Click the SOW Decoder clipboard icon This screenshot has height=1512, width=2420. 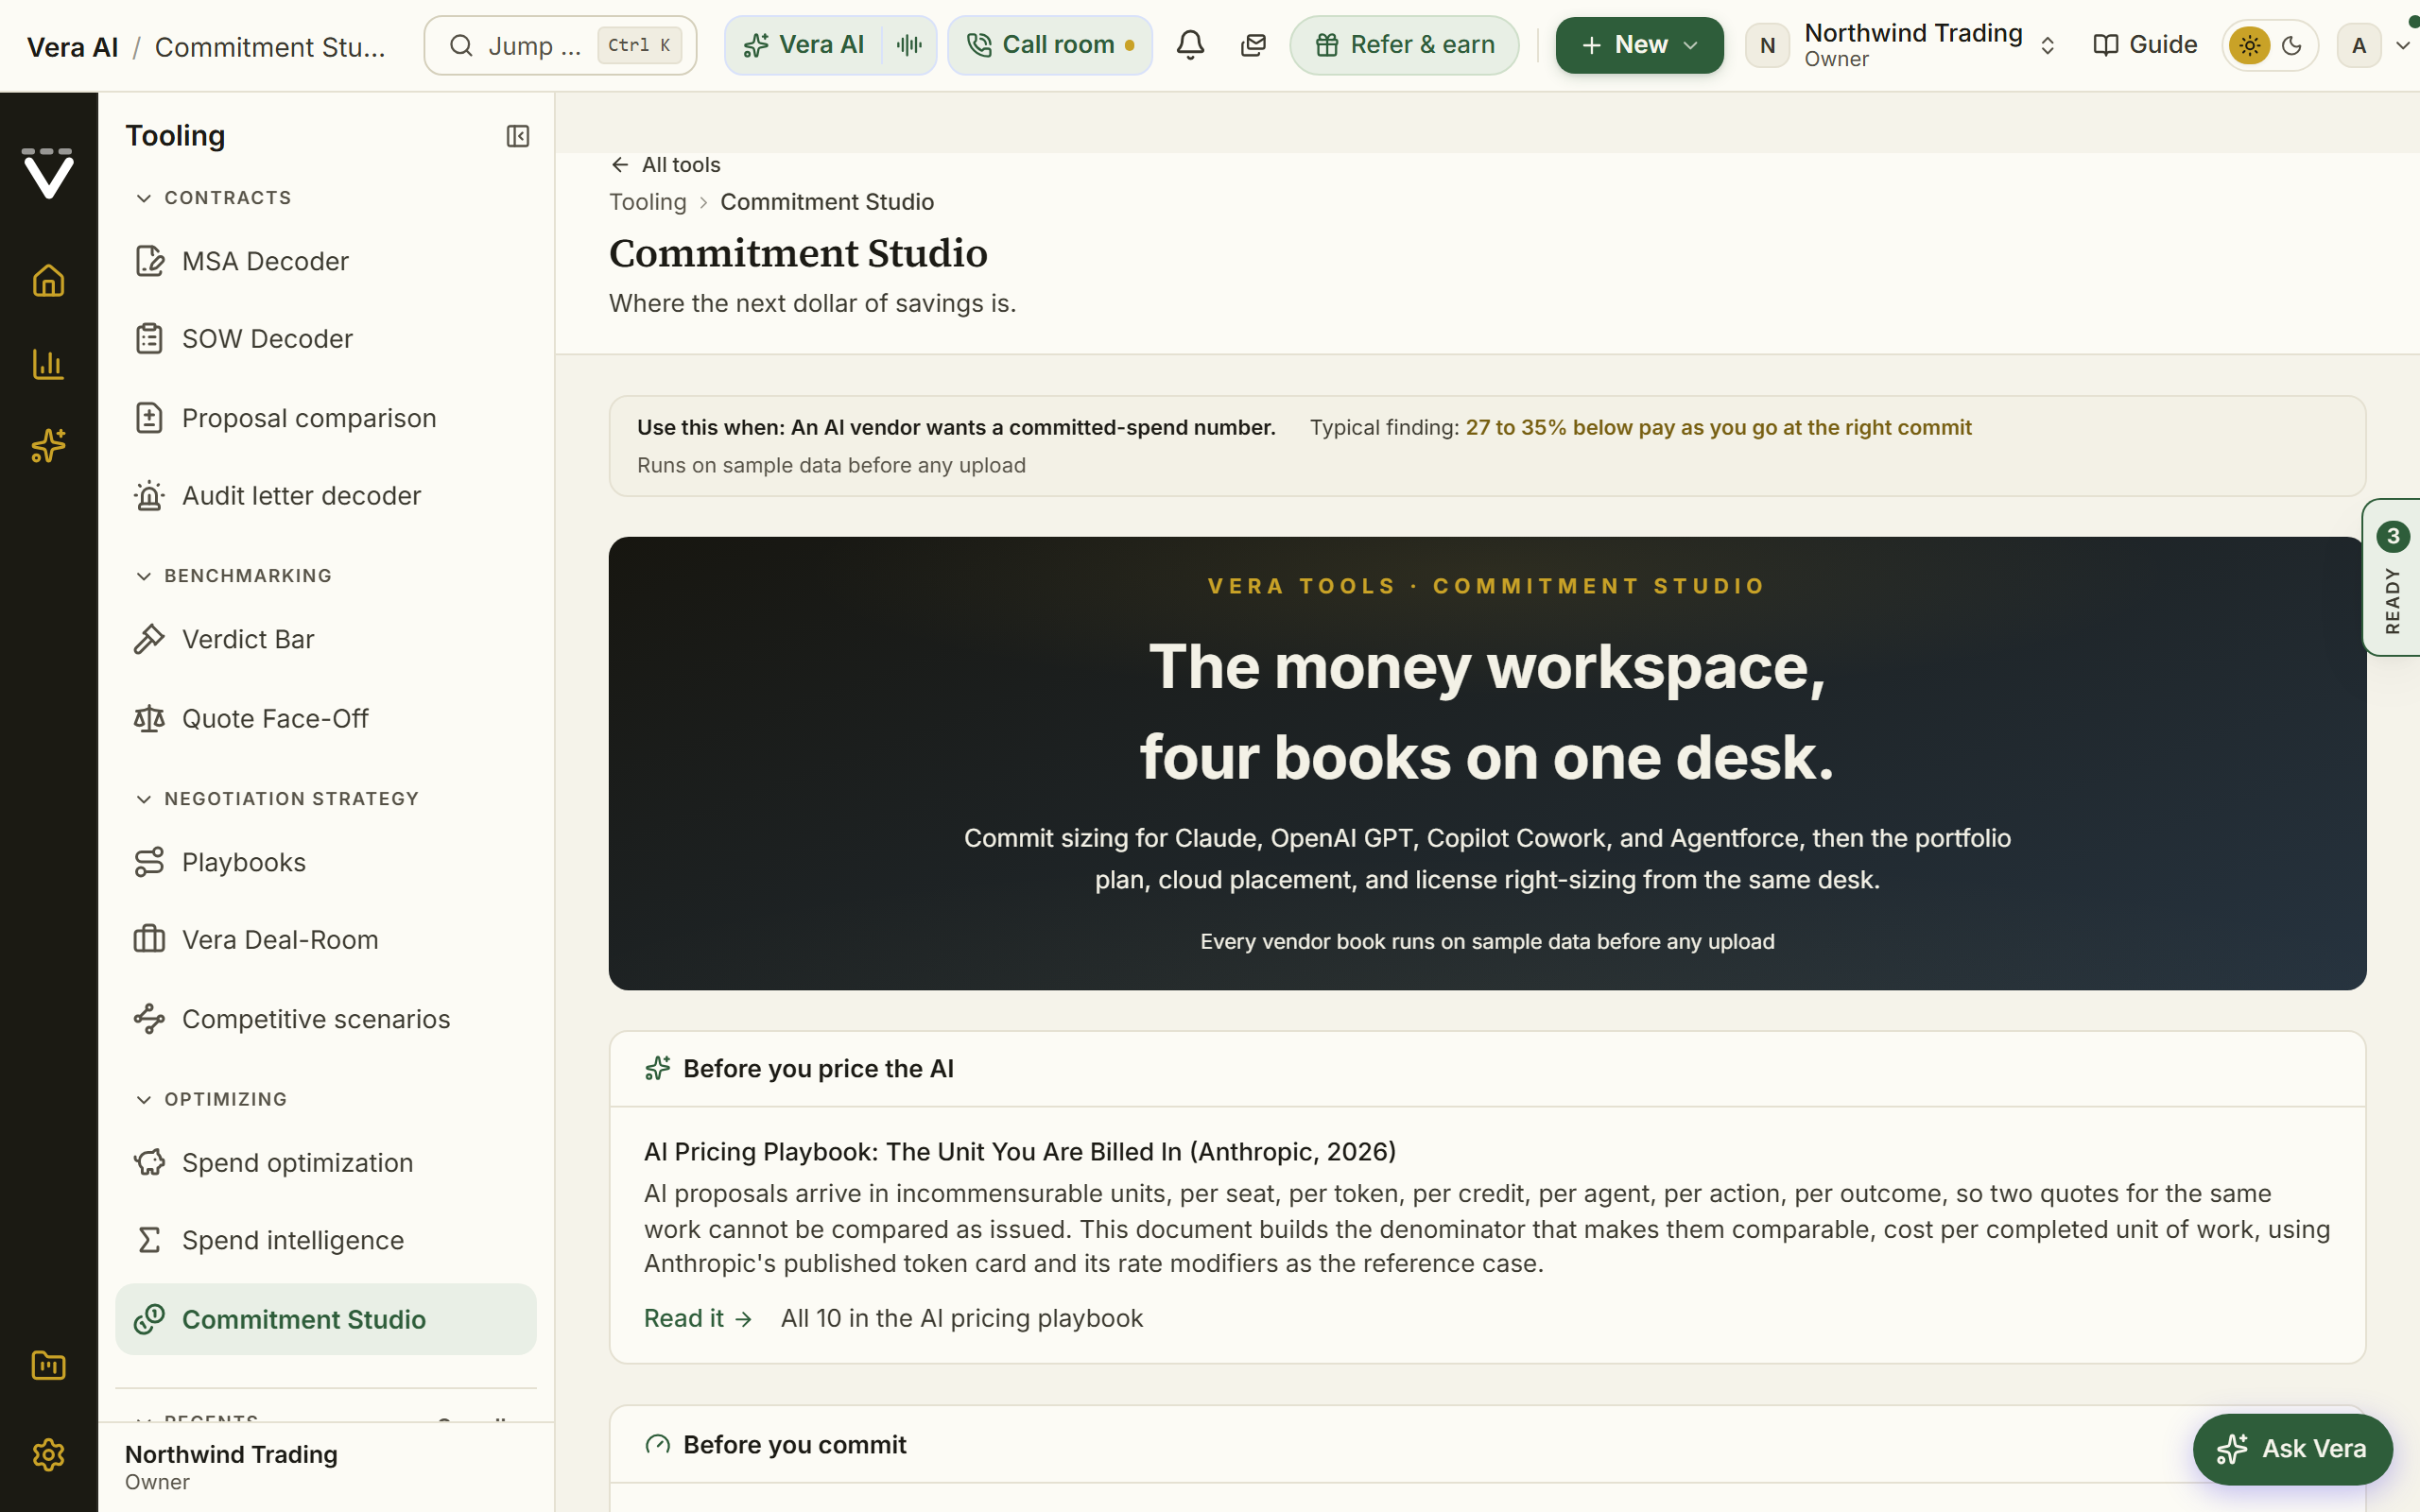(149, 339)
